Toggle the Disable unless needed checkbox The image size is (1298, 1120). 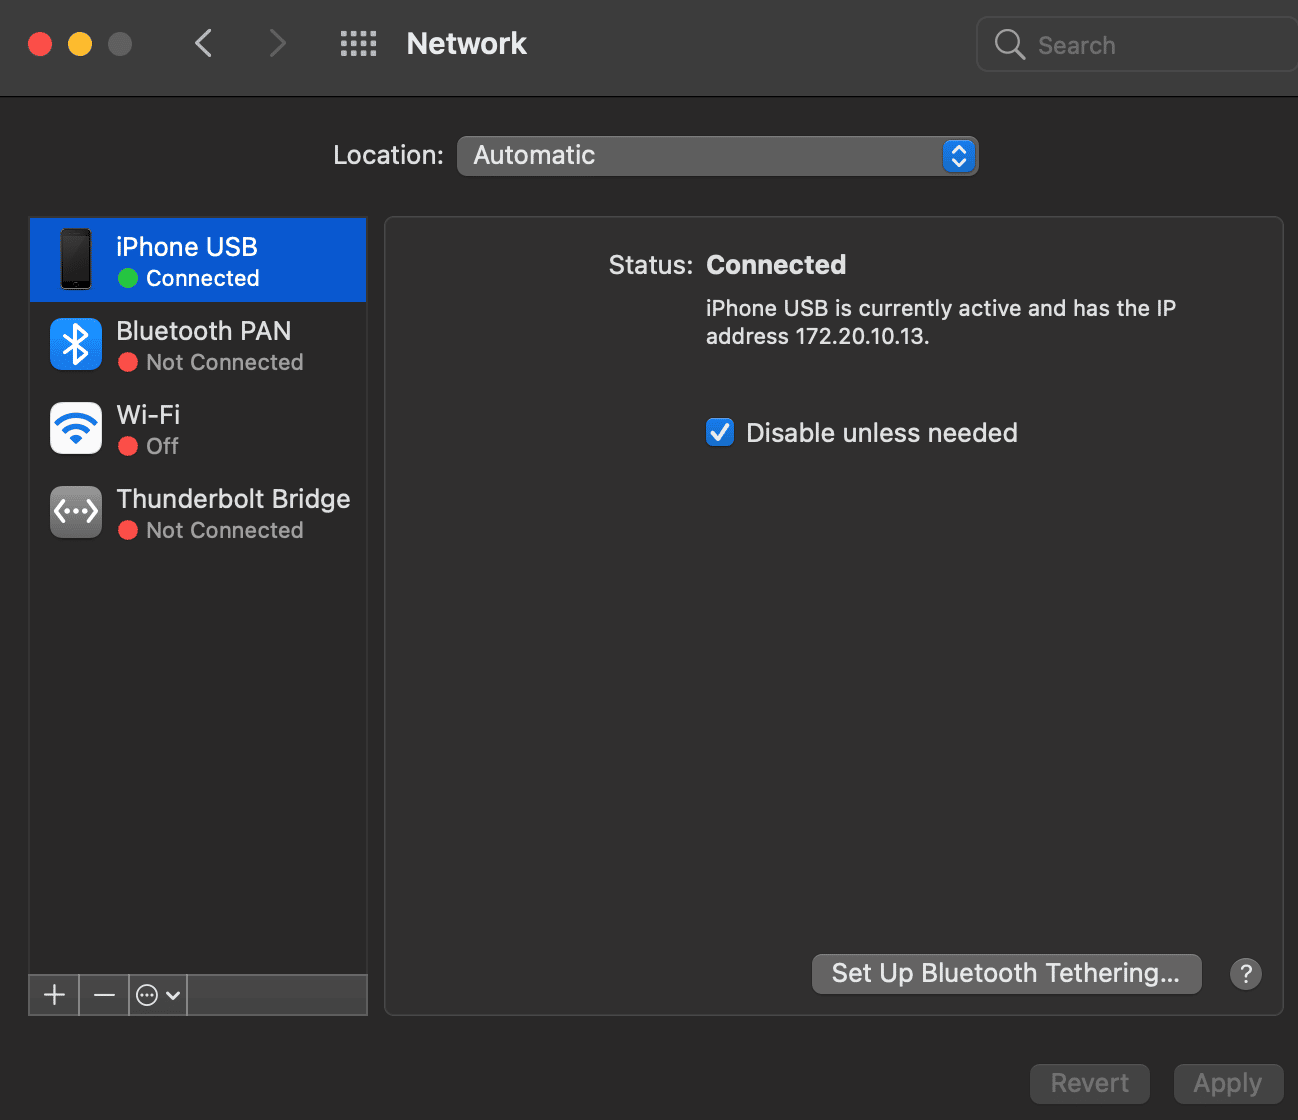tap(720, 432)
